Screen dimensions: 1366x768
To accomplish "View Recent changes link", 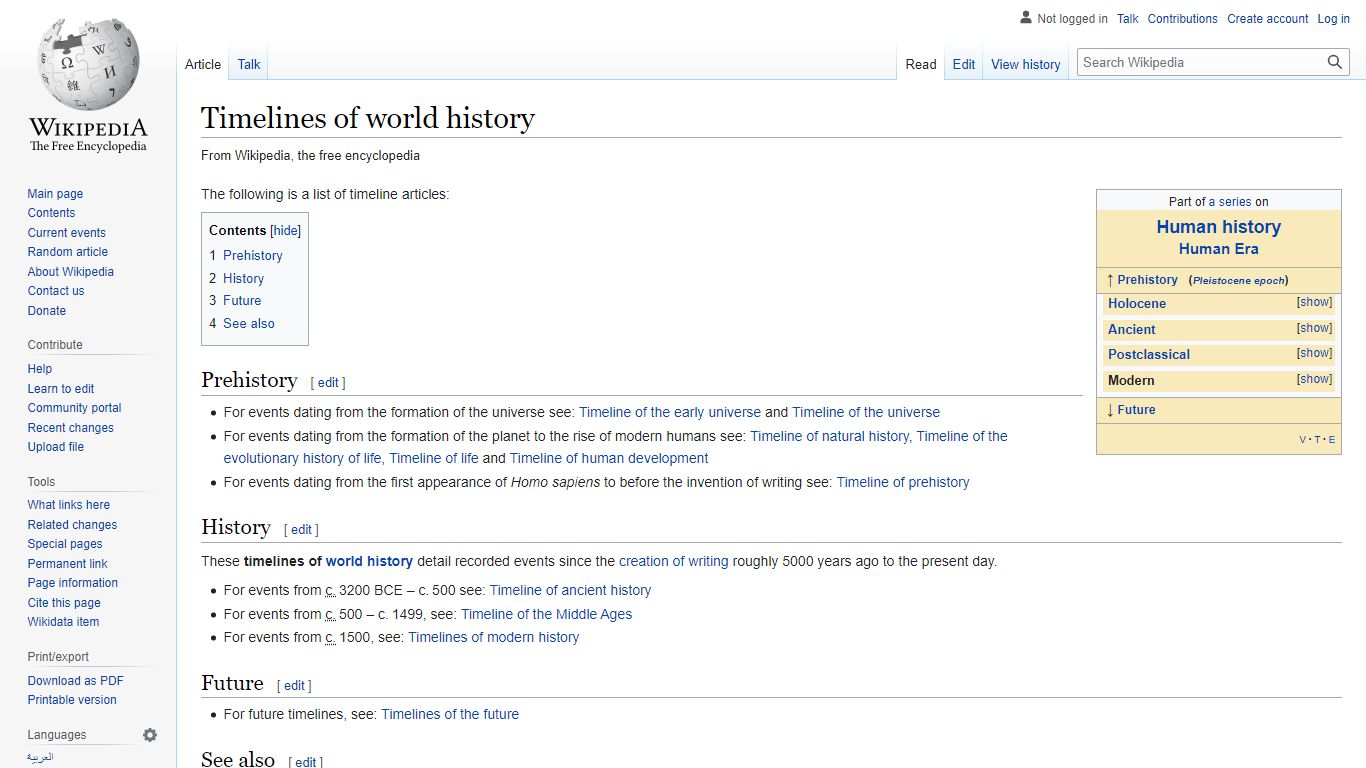I will click(x=71, y=428).
